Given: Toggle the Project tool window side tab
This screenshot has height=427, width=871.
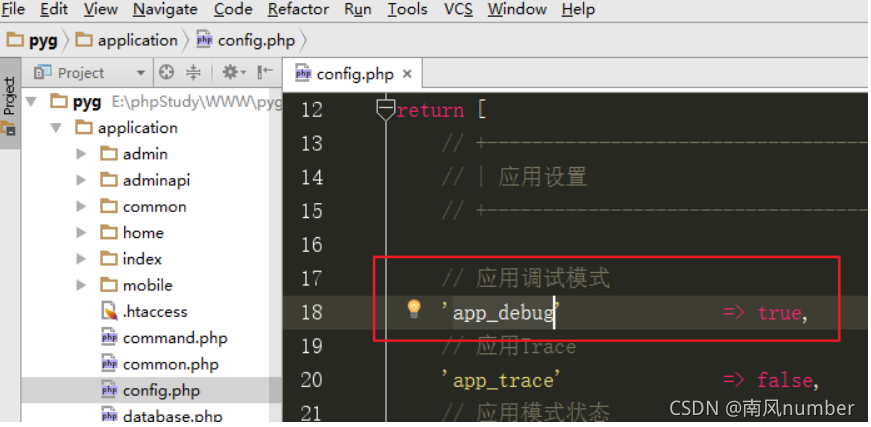Looking at the screenshot, I should (x=9, y=103).
